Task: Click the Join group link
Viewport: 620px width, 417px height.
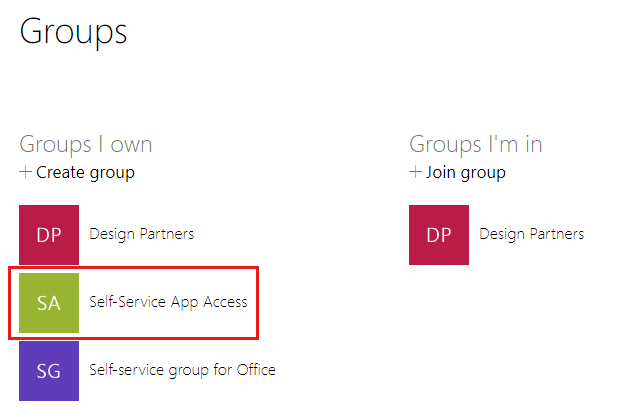Action: click(465, 172)
